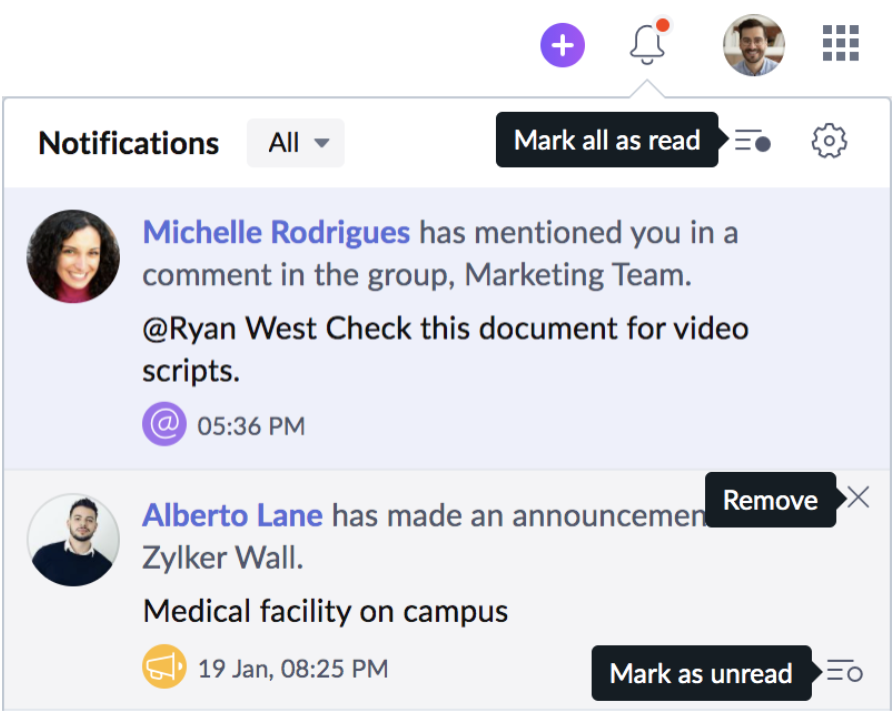This screenshot has width=896, height=712.
Task: Open Michelle Rodrigues's profile link
Action: pyautogui.click(x=276, y=231)
